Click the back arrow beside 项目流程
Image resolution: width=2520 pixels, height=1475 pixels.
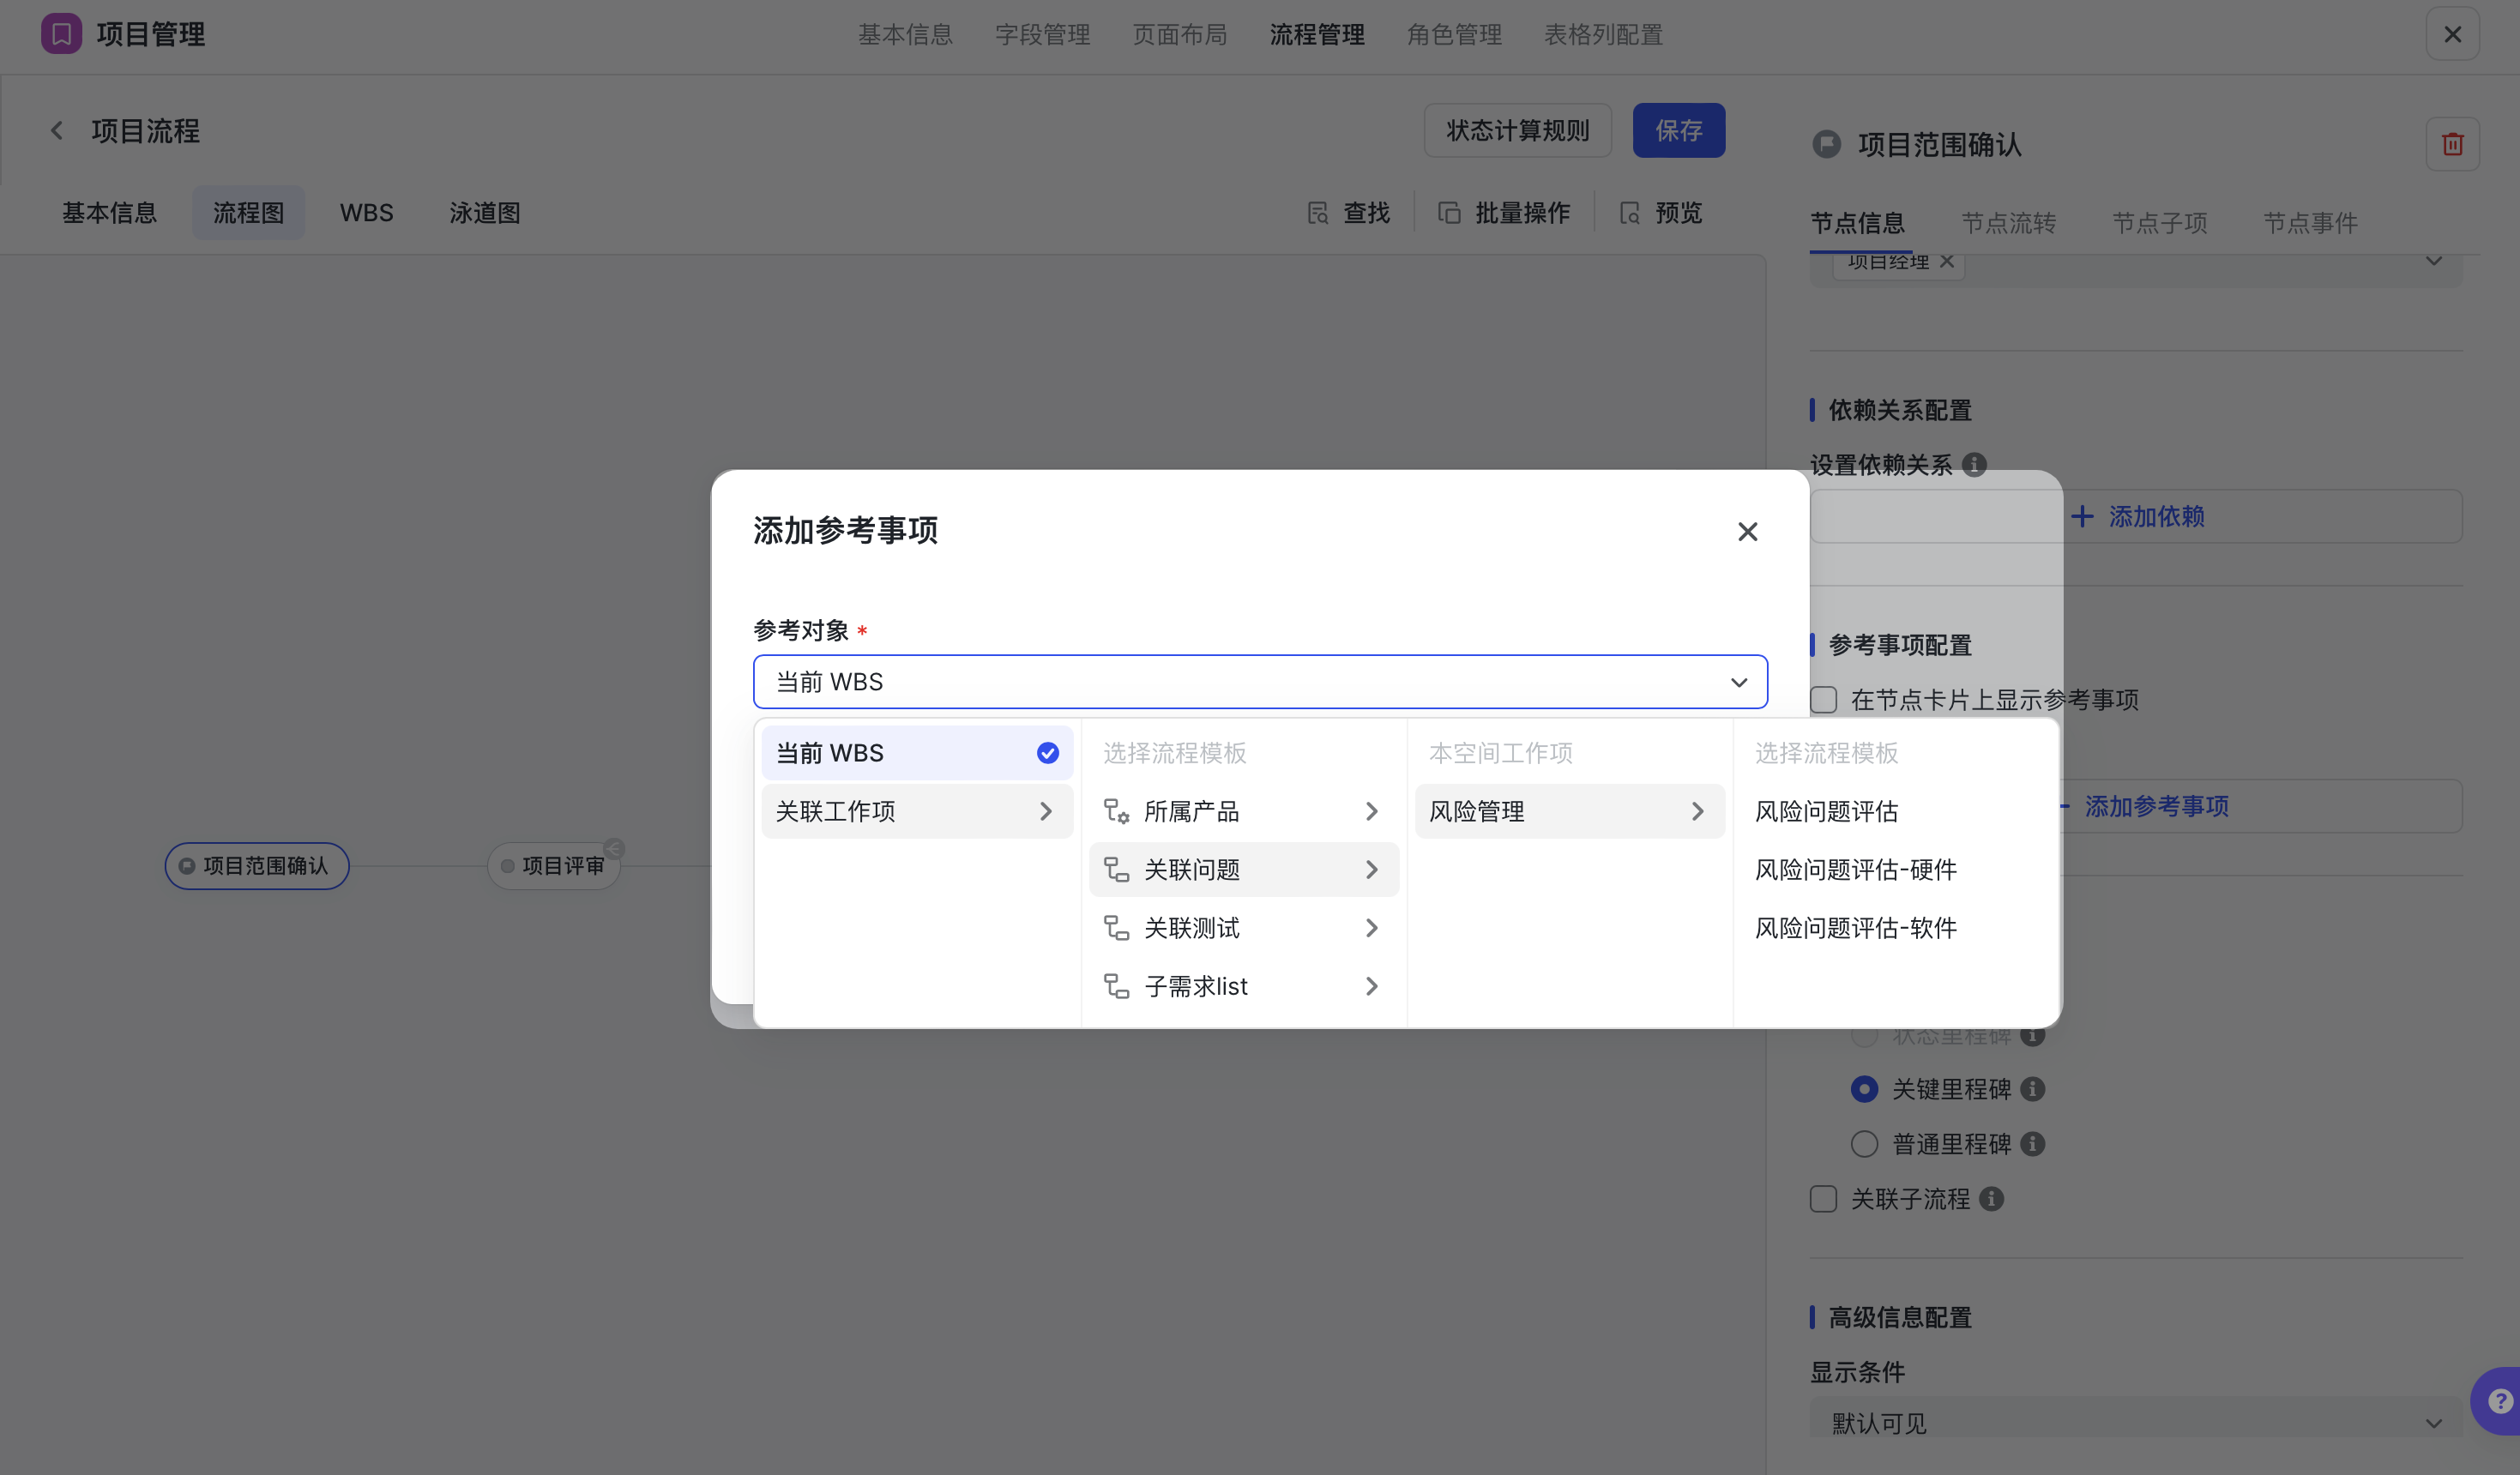tap(57, 131)
